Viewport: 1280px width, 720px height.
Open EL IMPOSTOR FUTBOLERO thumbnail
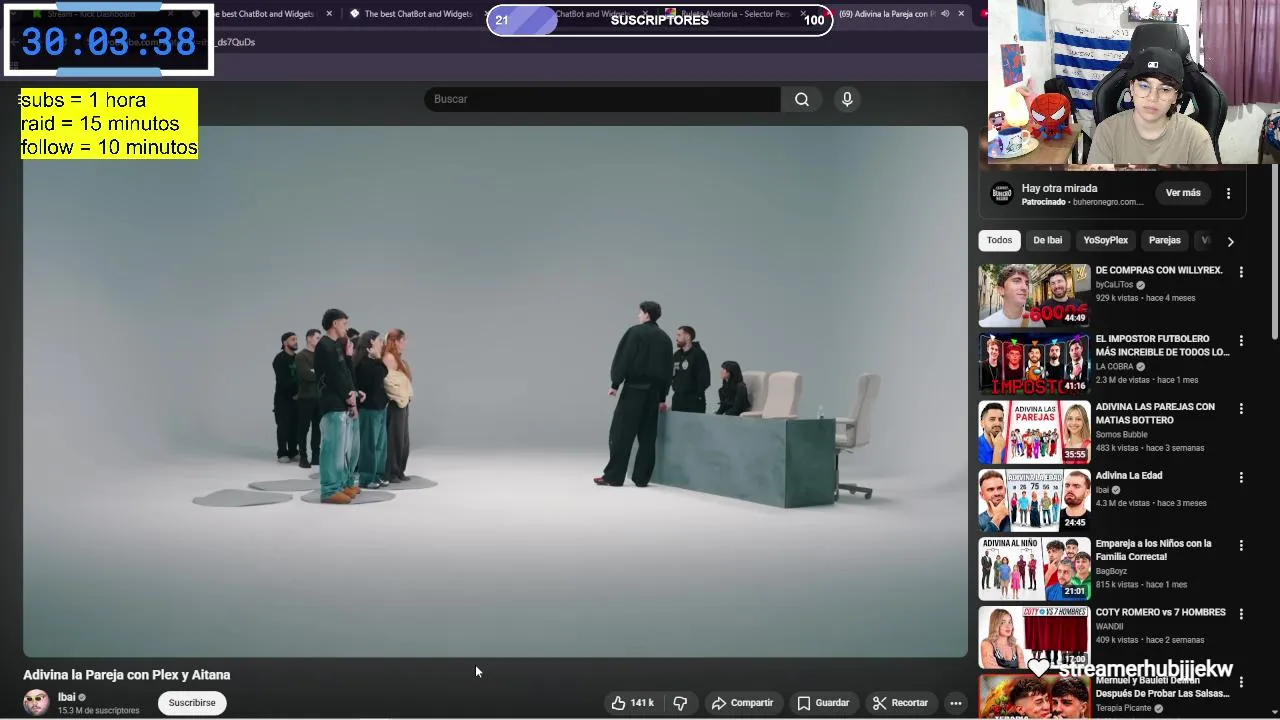(x=1034, y=363)
